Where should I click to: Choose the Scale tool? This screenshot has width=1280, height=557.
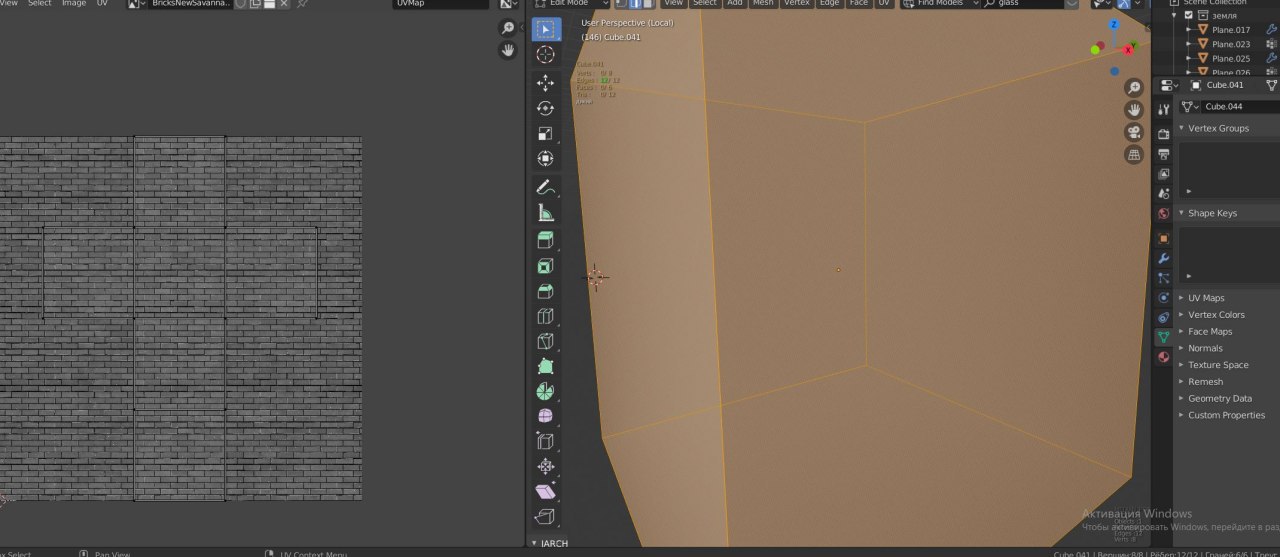(x=546, y=133)
